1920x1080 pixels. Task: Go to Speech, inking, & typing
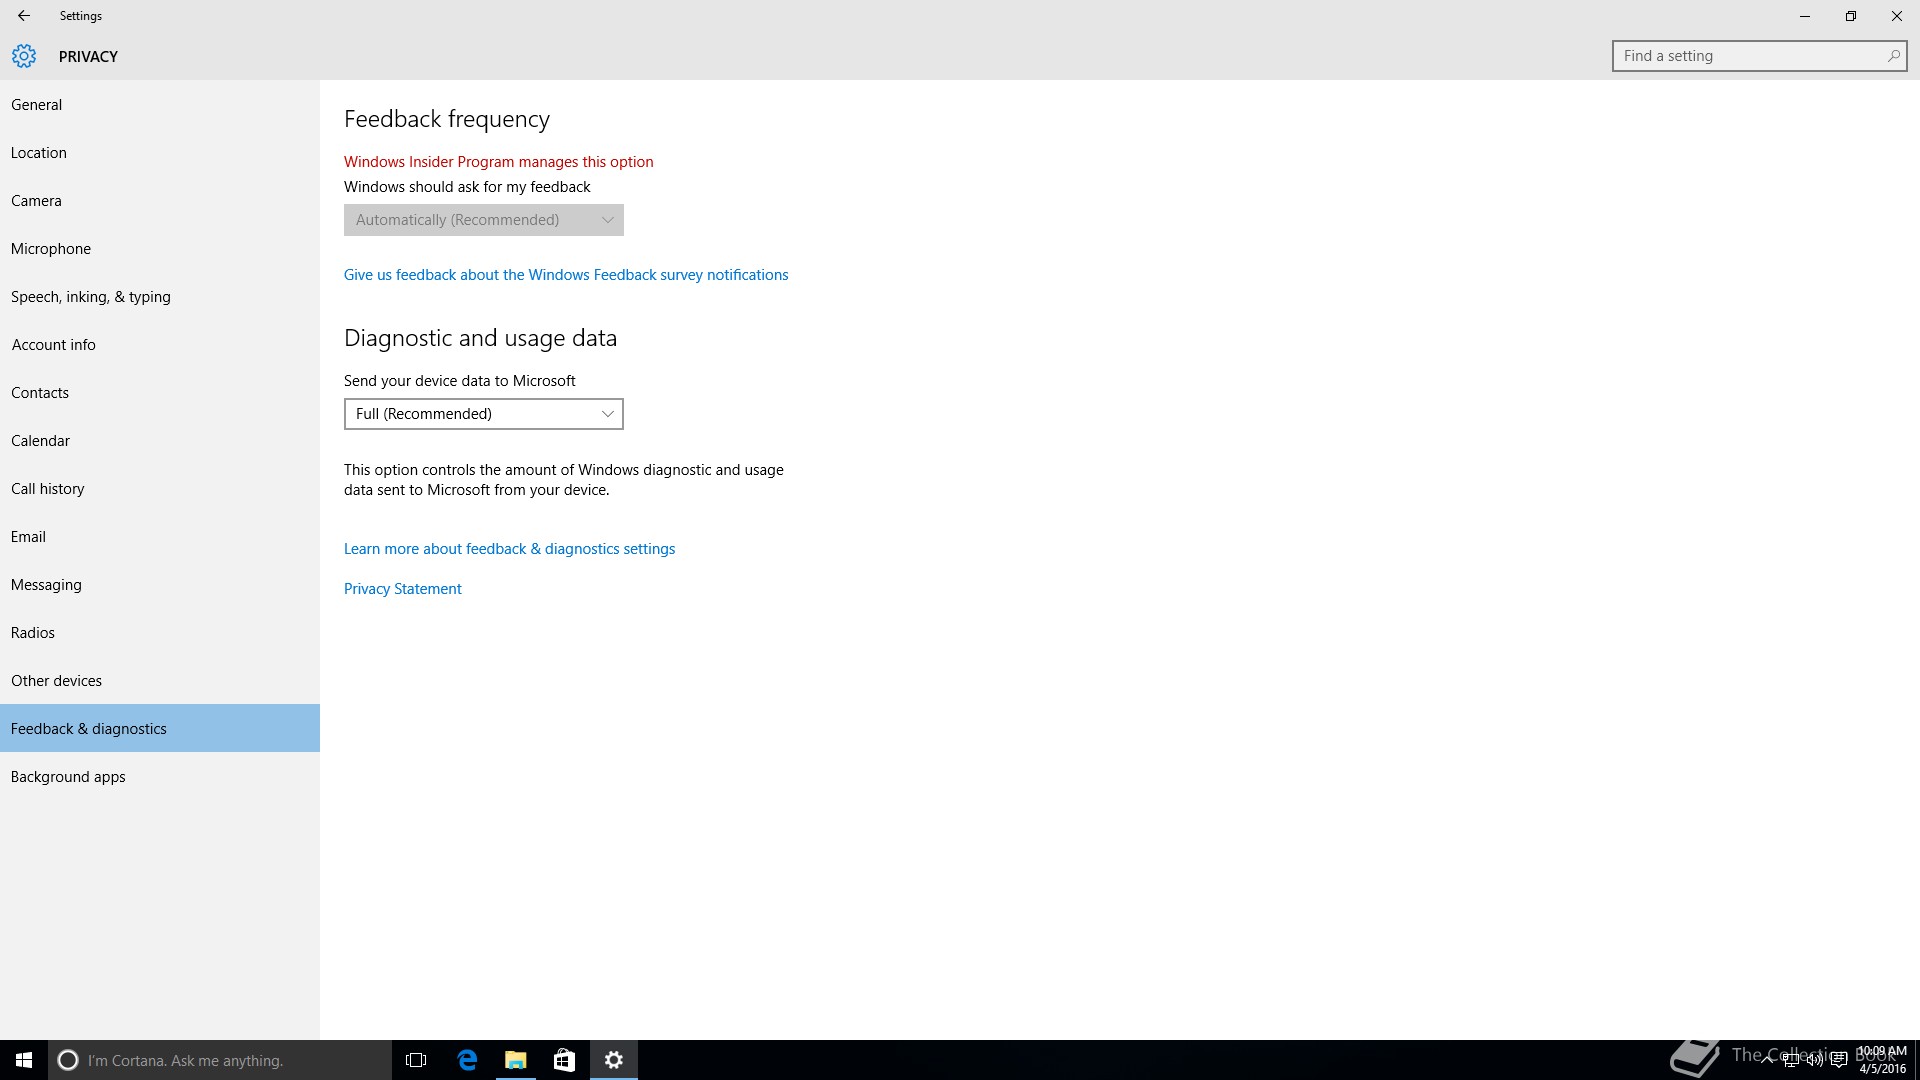point(160,297)
